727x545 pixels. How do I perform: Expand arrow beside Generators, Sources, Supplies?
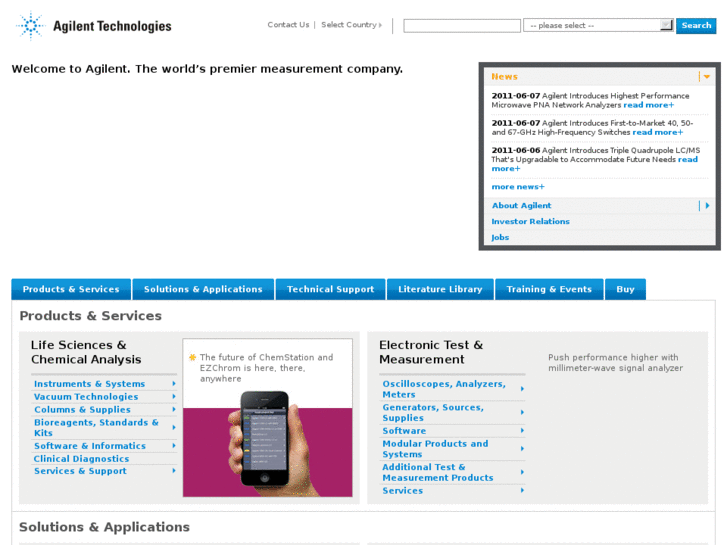(522, 412)
